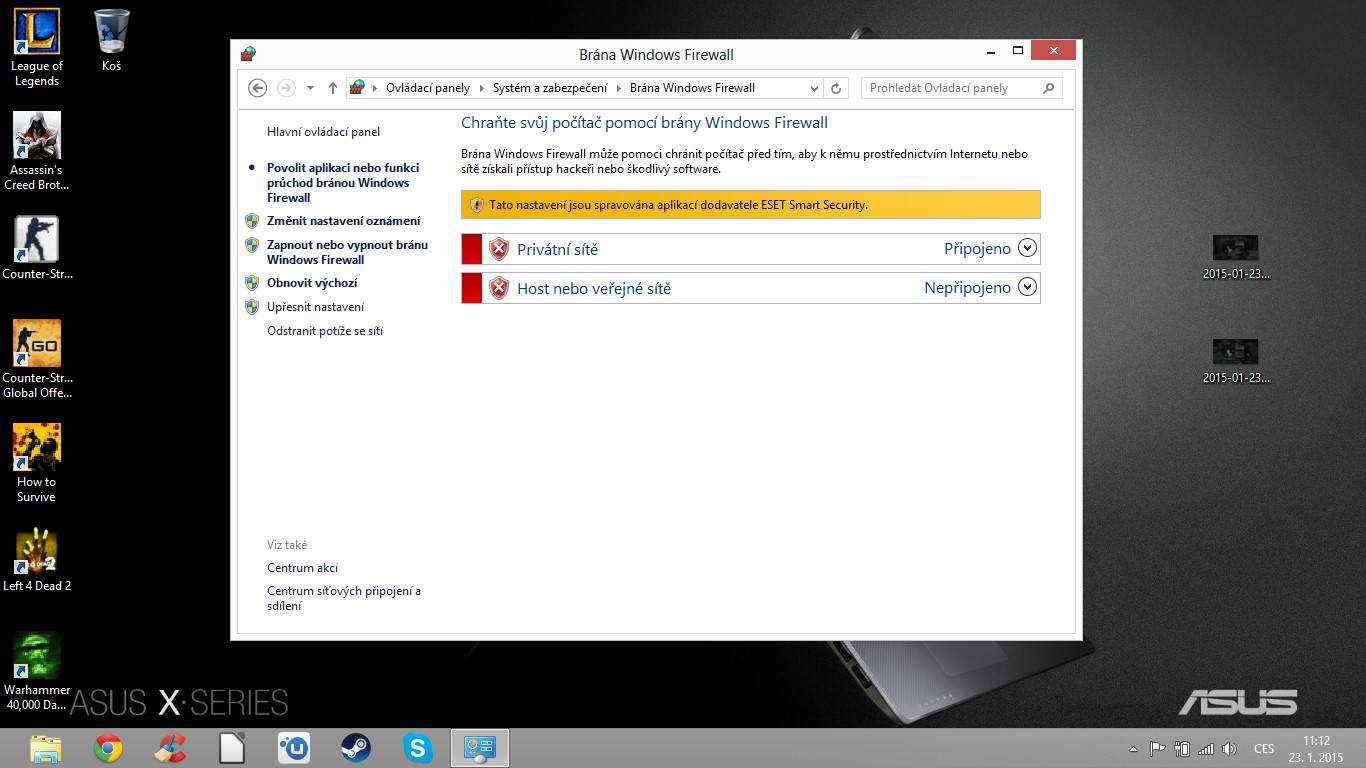Select Warhammer 40,000 desktop shortcut
1366x768 pixels.
pos(37,671)
